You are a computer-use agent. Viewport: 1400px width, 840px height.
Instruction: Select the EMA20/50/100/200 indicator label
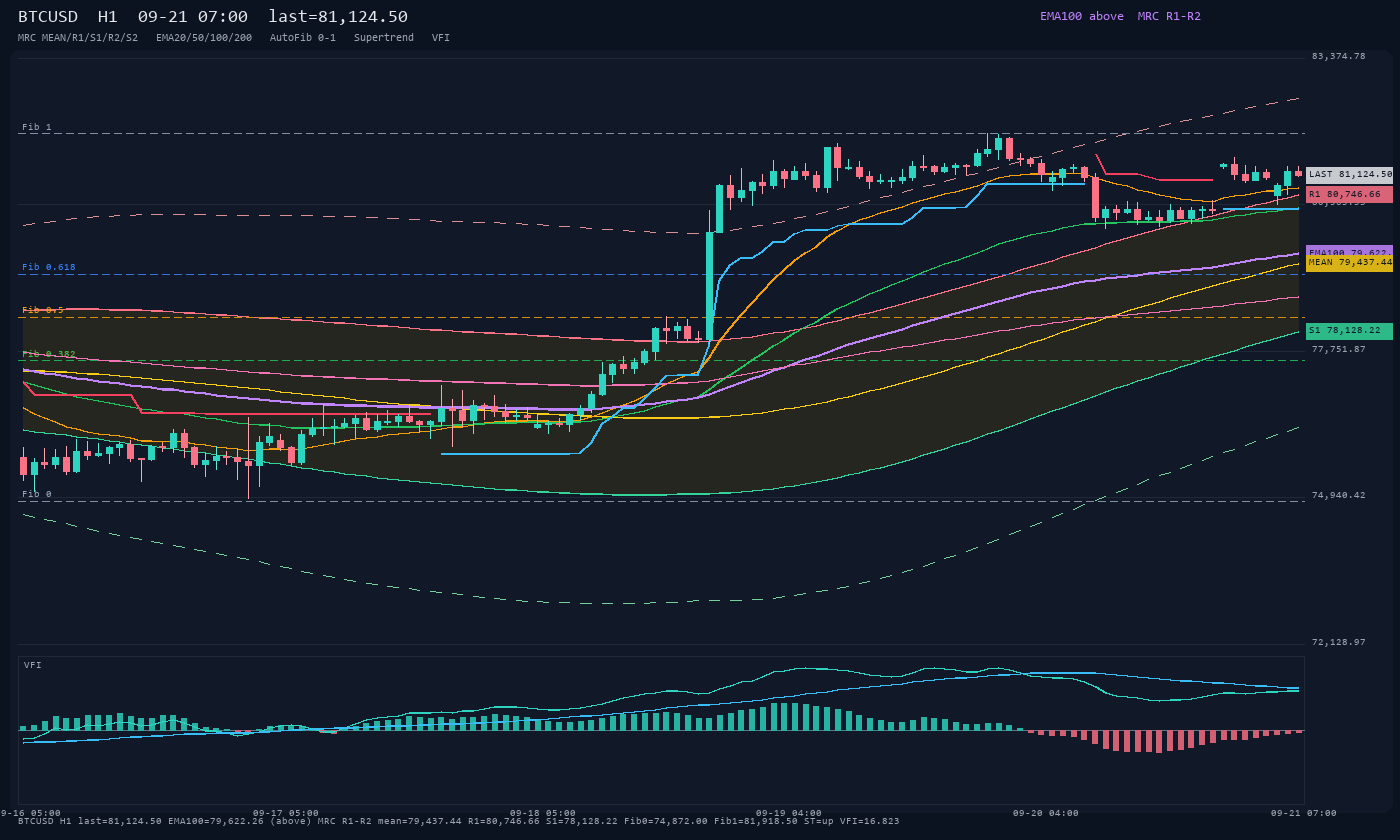click(204, 38)
